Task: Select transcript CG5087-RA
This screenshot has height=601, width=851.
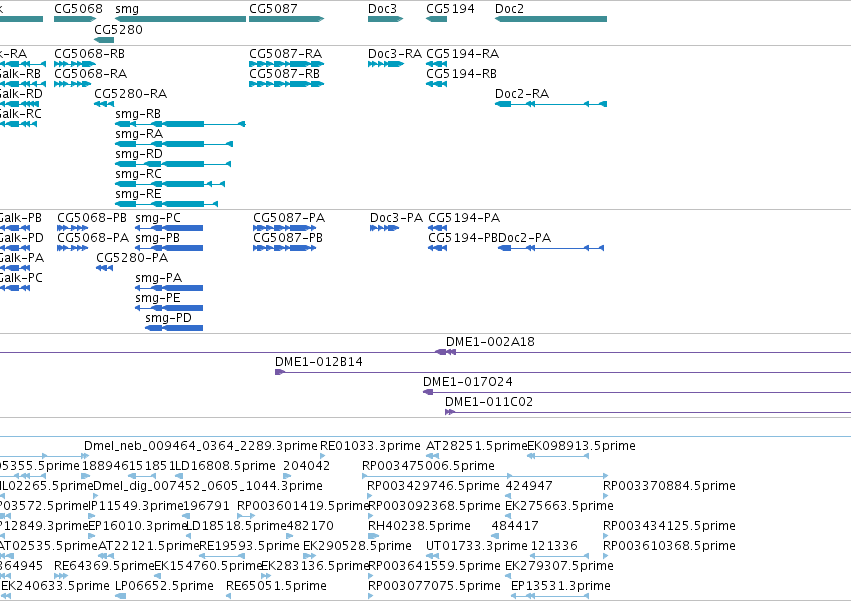Action: click(285, 54)
